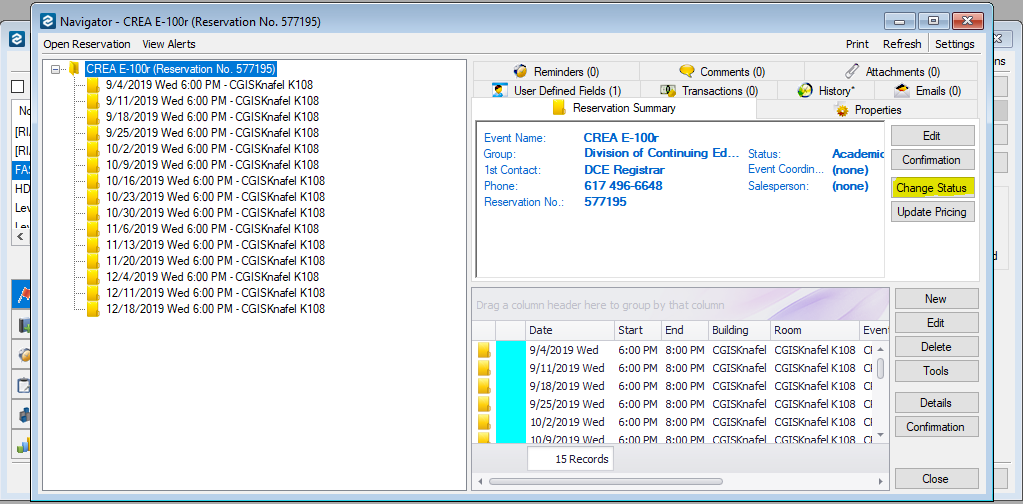Open the Transactions (0) tab

(x=708, y=91)
